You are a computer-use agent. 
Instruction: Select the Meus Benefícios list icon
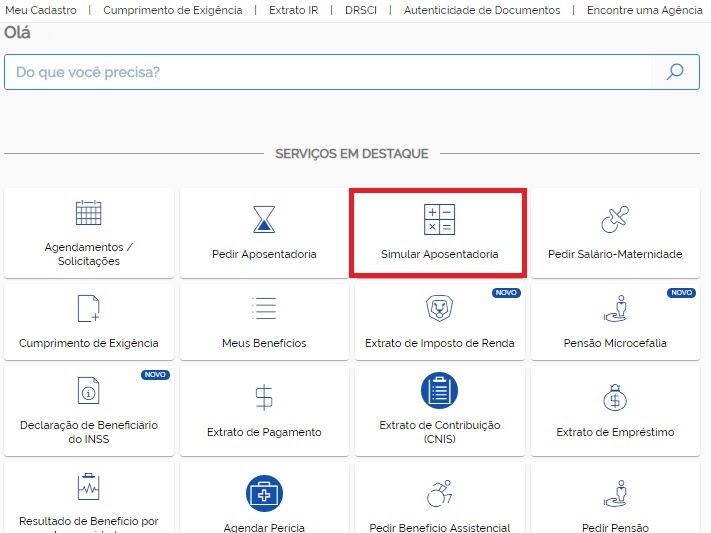tap(264, 308)
